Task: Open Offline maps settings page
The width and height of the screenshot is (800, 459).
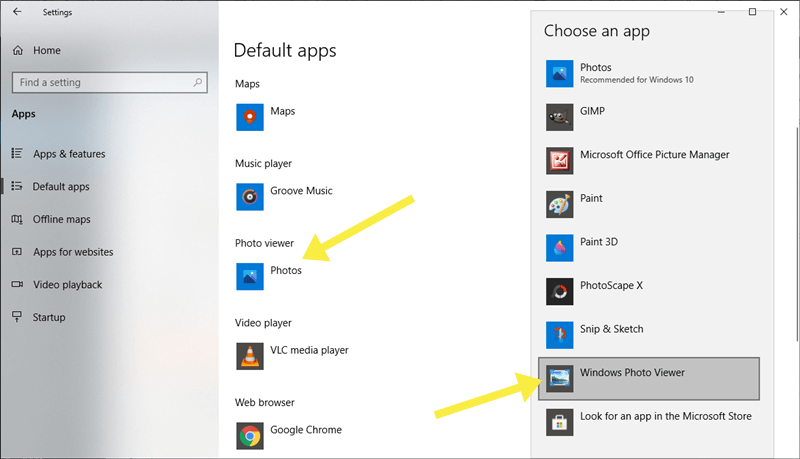Action: 62,219
